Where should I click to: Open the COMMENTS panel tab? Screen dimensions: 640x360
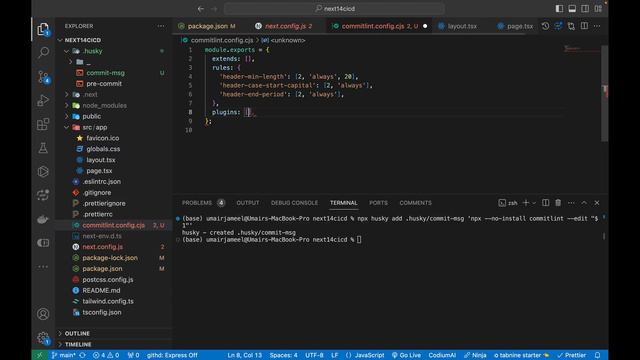(x=415, y=203)
